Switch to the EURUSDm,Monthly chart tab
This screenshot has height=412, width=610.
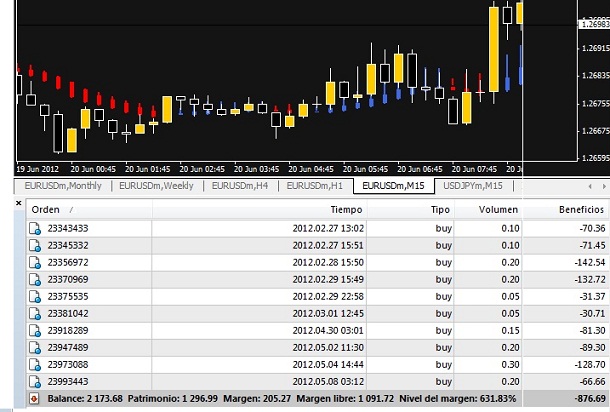(62, 185)
